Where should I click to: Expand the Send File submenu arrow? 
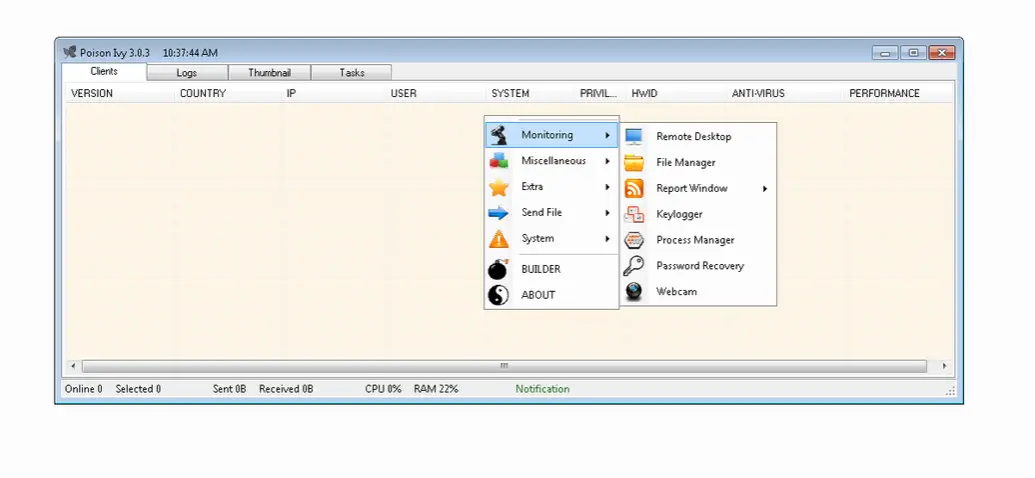pyautogui.click(x=607, y=213)
